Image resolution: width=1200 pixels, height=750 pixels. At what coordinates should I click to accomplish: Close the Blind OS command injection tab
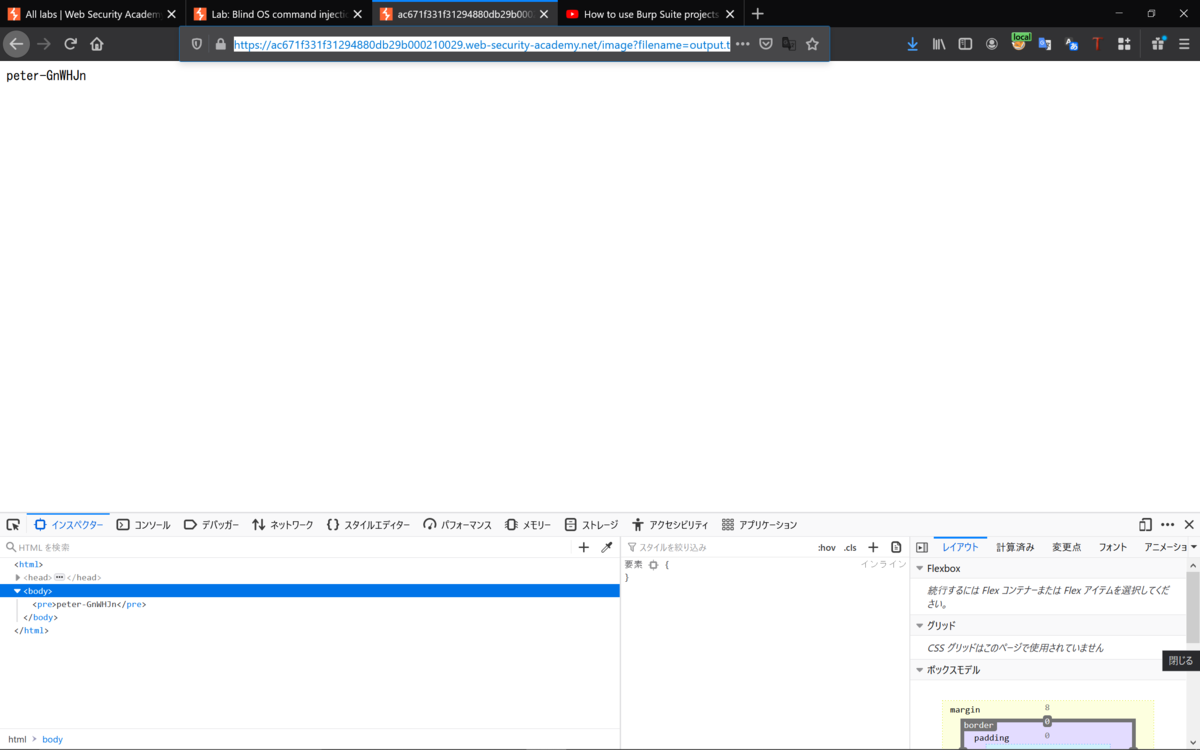point(357,14)
